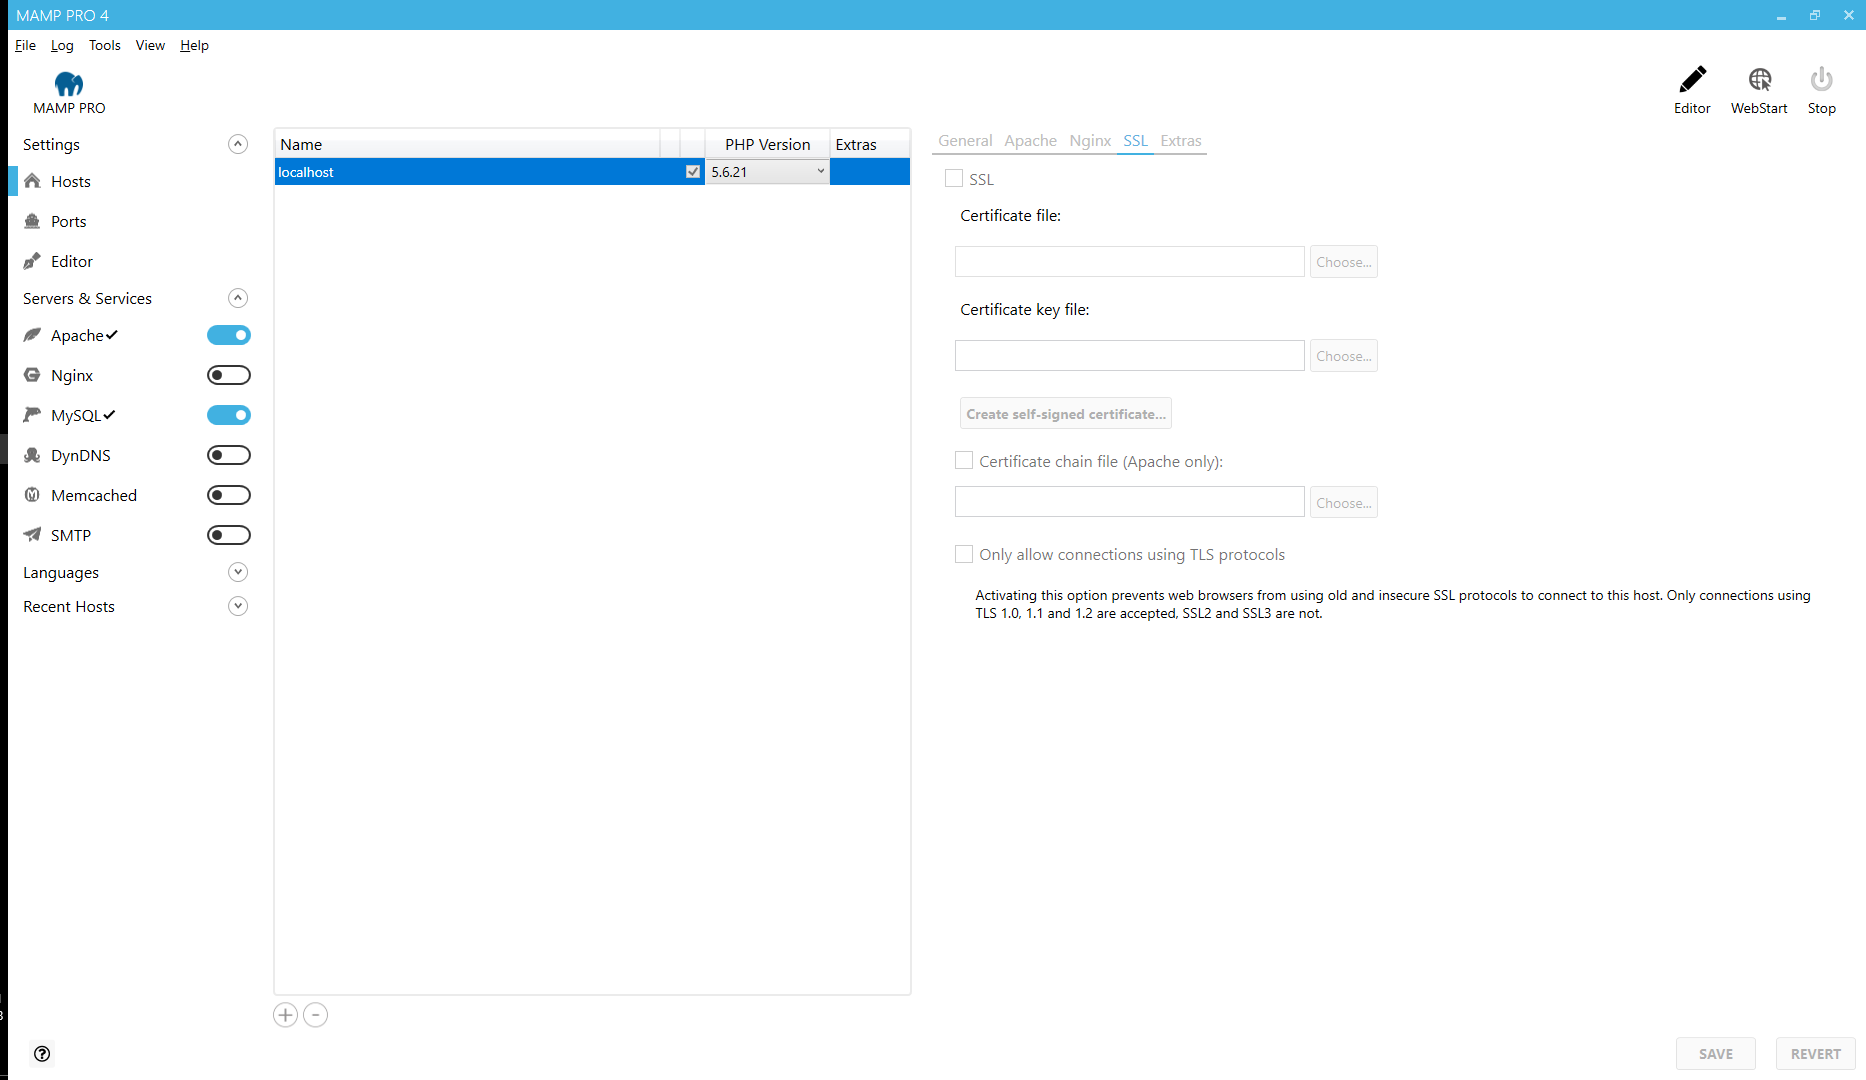Open the Help menu

[x=194, y=45]
